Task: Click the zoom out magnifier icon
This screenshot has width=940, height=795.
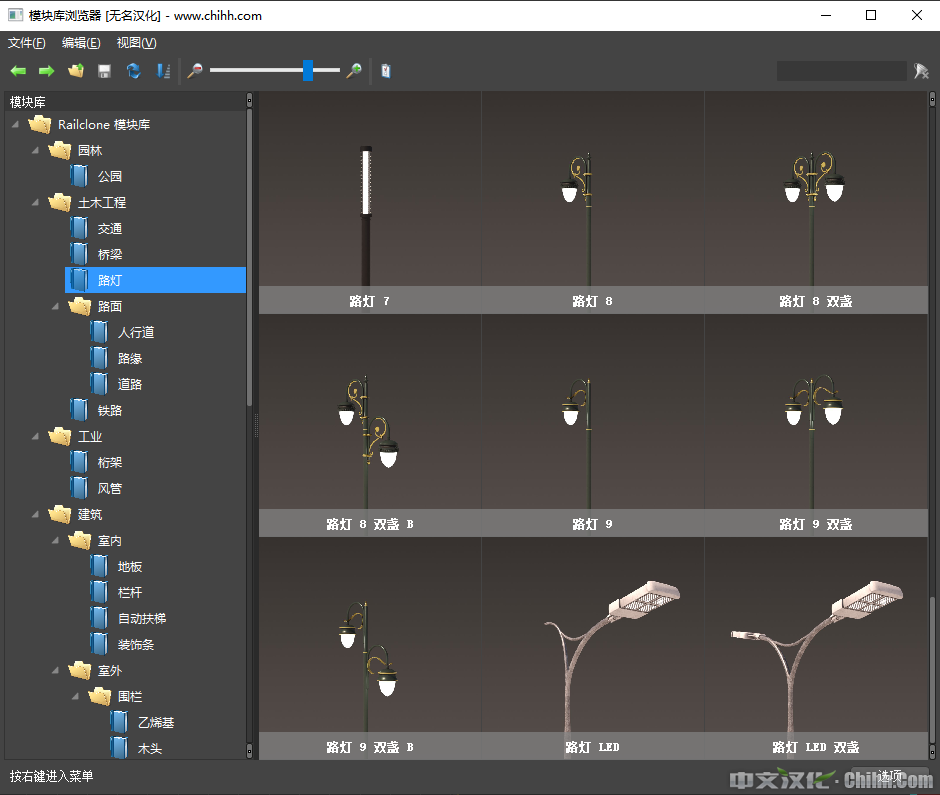Action: point(195,71)
